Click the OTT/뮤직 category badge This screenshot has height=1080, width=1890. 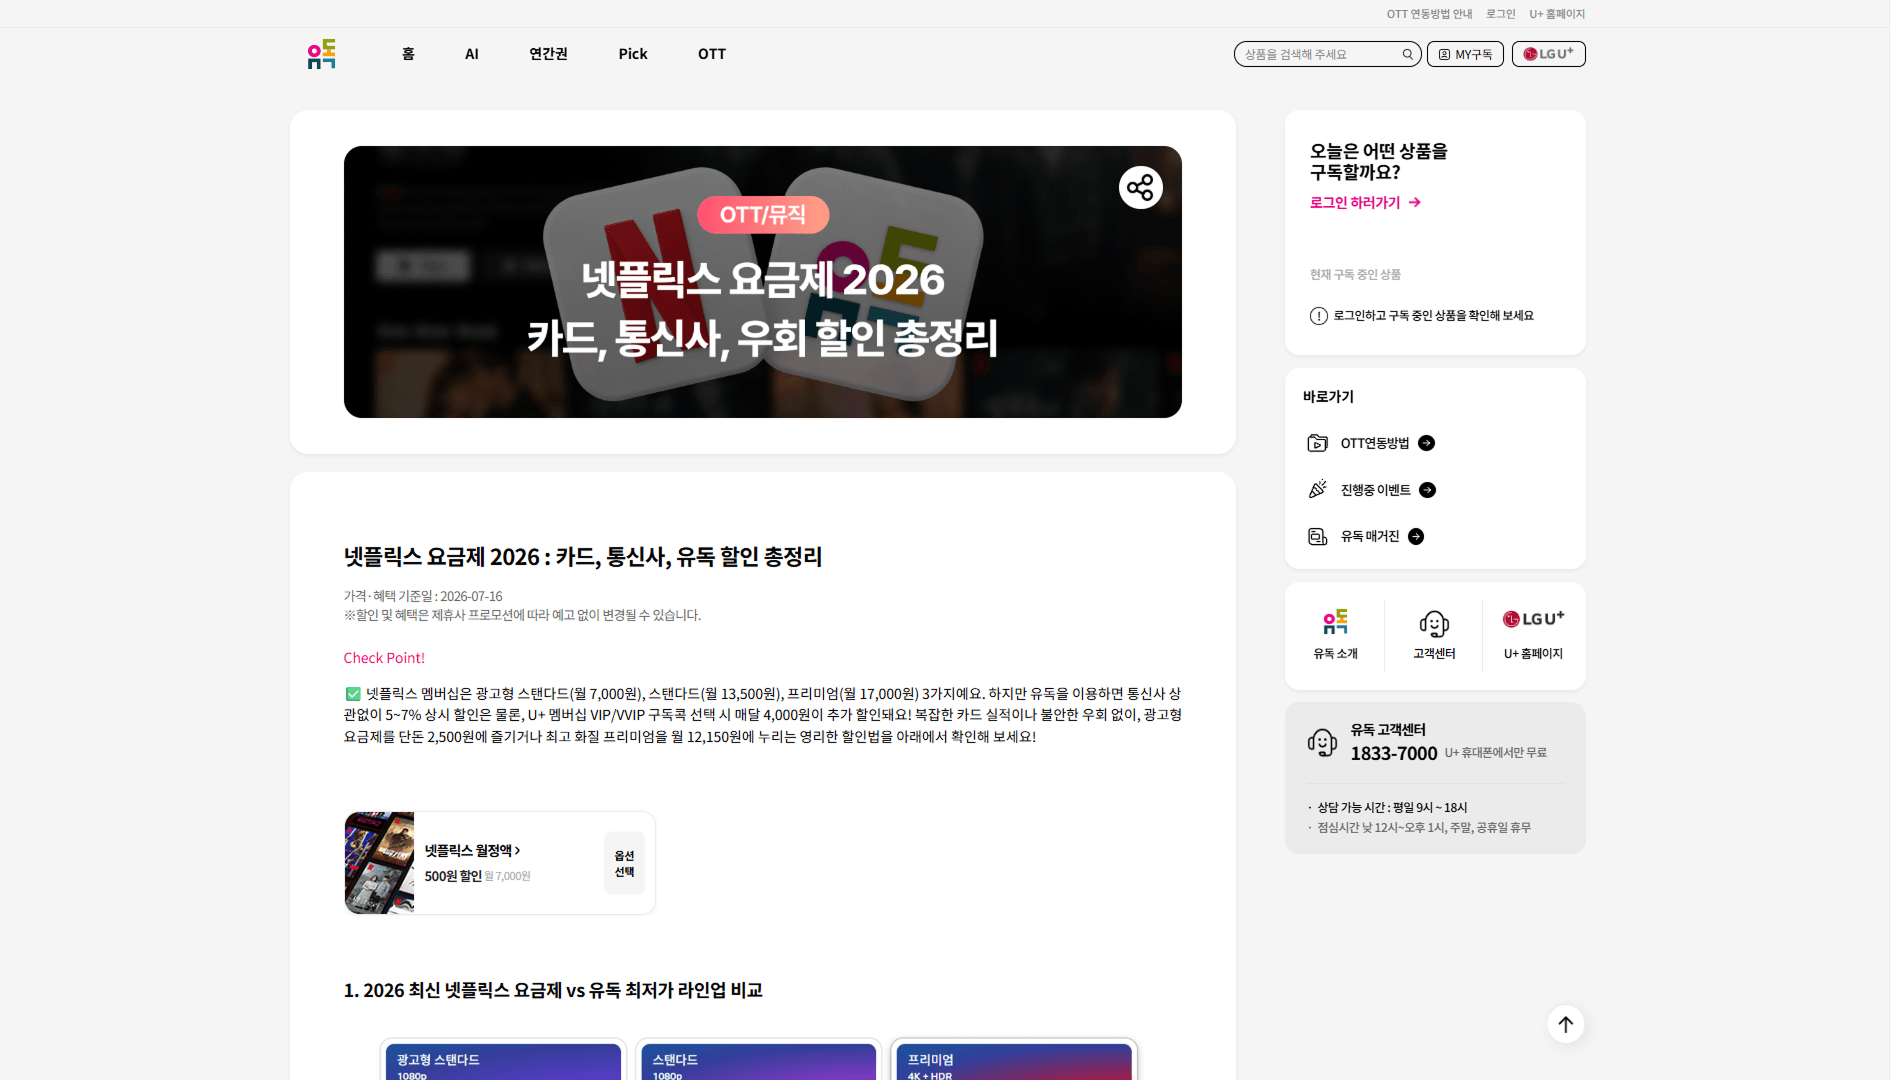(763, 215)
